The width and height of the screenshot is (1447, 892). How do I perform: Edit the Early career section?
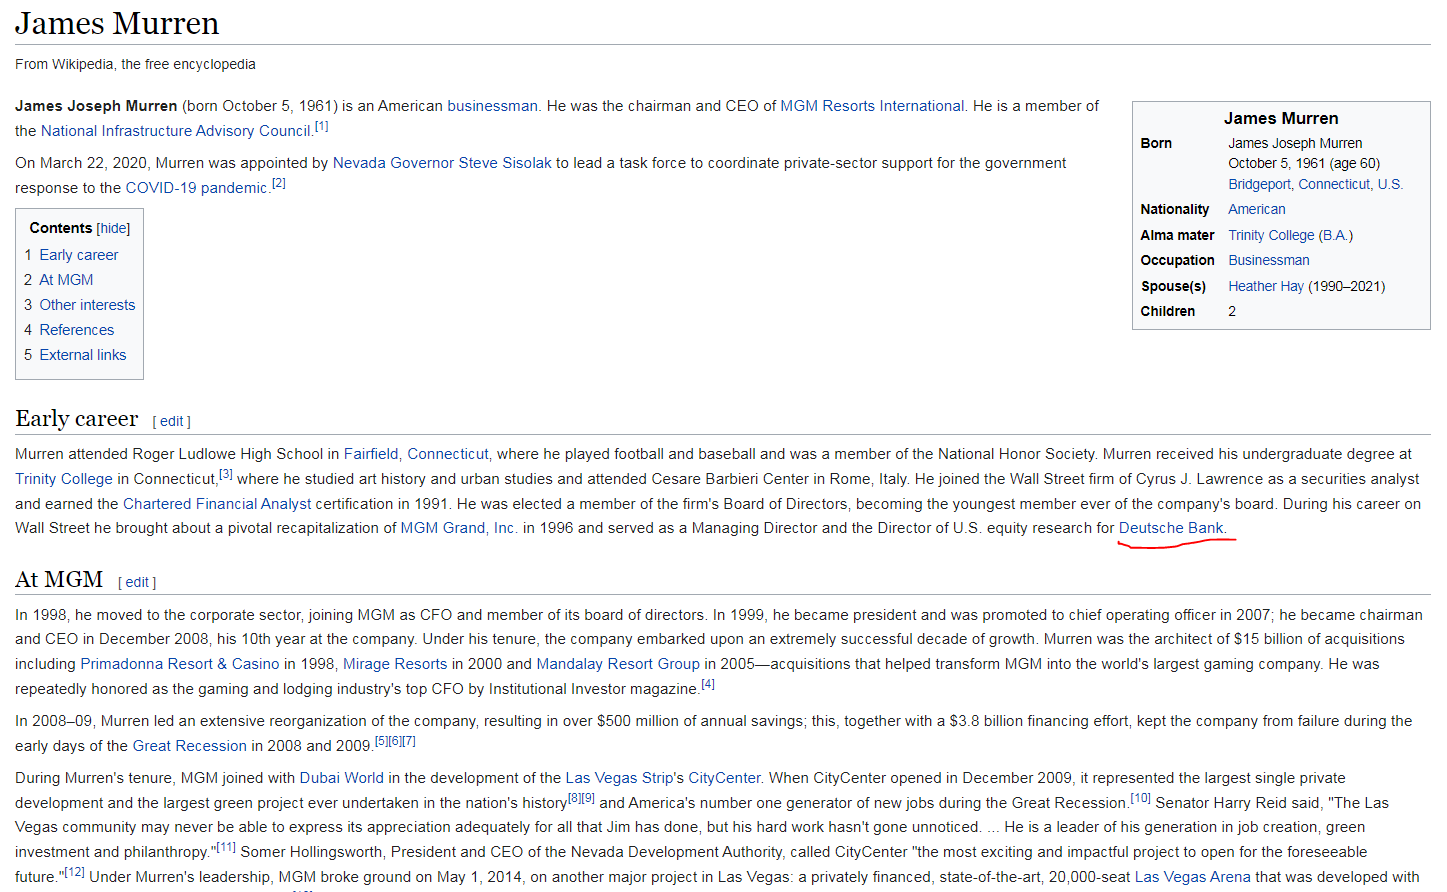pyautogui.click(x=172, y=422)
